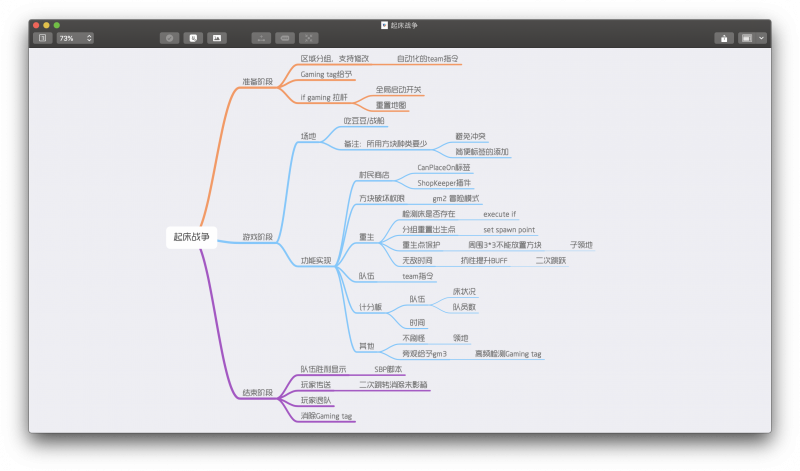The image size is (800, 471).
Task: Click the insert image toolbar icon
Action: (x=216, y=38)
